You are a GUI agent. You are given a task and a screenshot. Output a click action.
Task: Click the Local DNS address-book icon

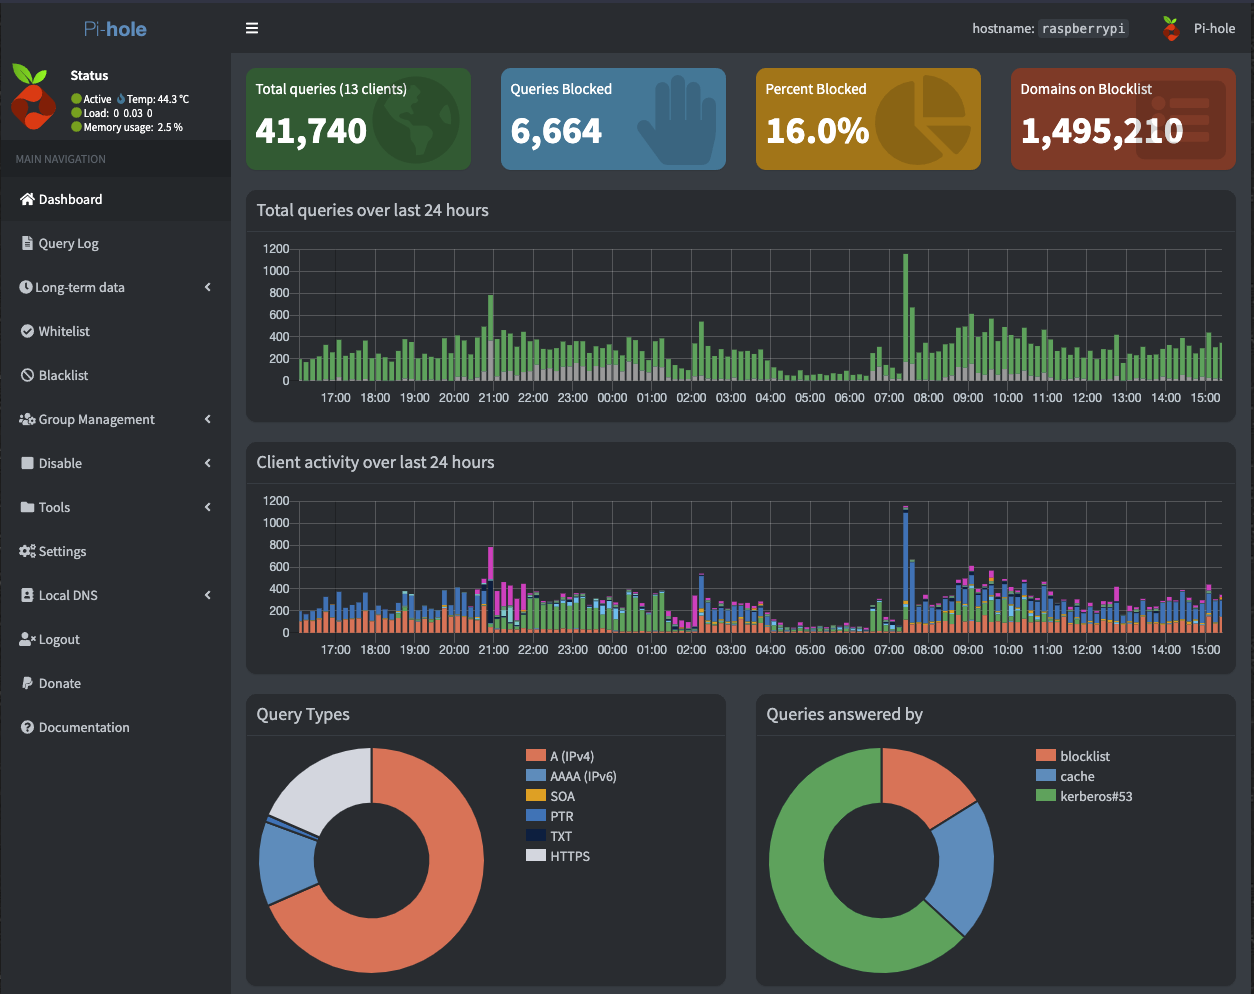point(28,595)
